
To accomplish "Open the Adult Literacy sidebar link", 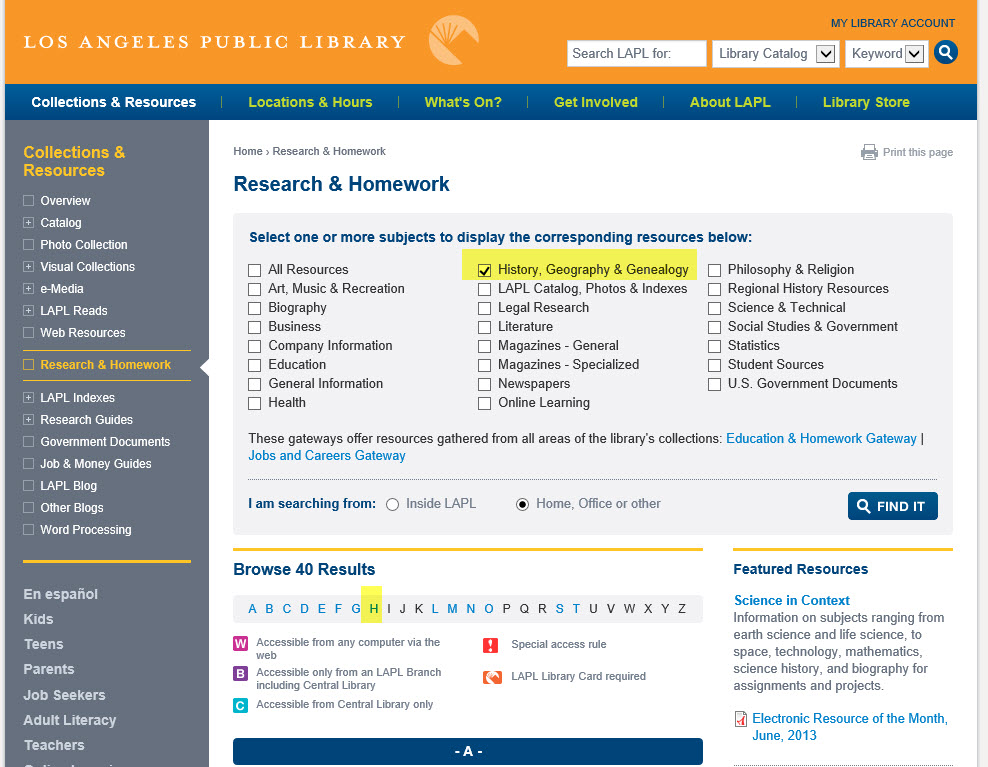I will coord(69,720).
